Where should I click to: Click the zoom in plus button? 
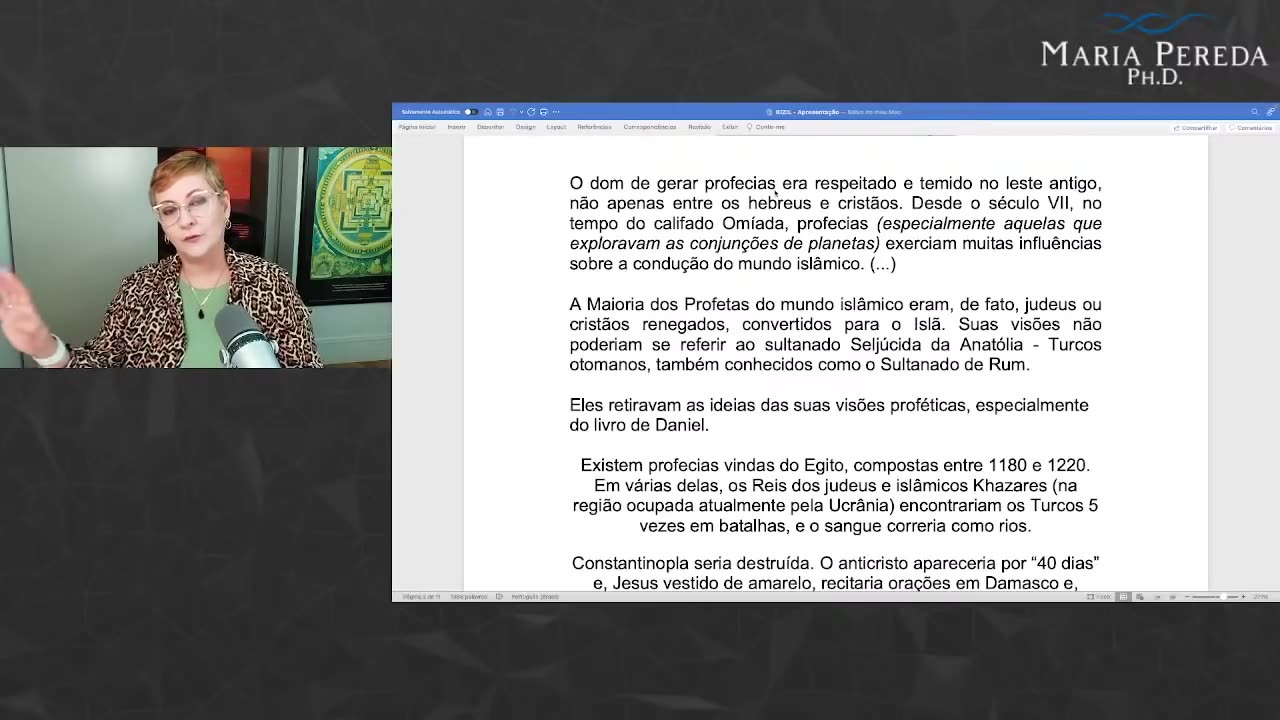pos(1244,597)
